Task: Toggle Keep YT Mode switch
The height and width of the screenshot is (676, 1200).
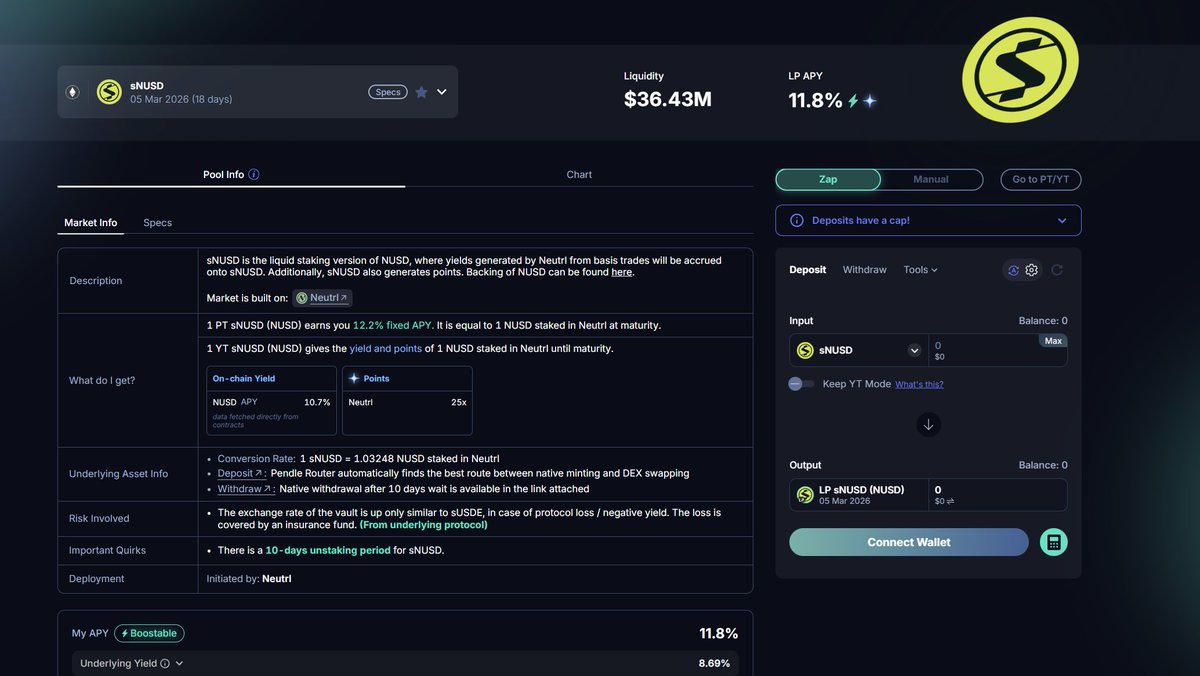Action: (801, 384)
